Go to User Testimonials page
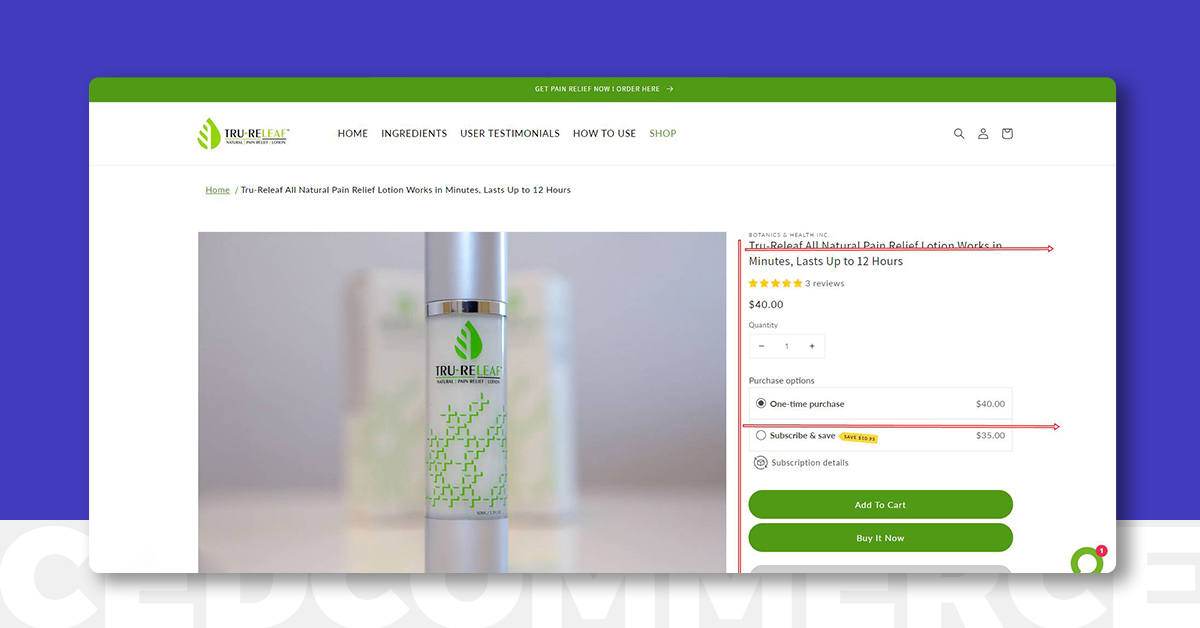Screen dimensions: 1200x628 [510, 133]
